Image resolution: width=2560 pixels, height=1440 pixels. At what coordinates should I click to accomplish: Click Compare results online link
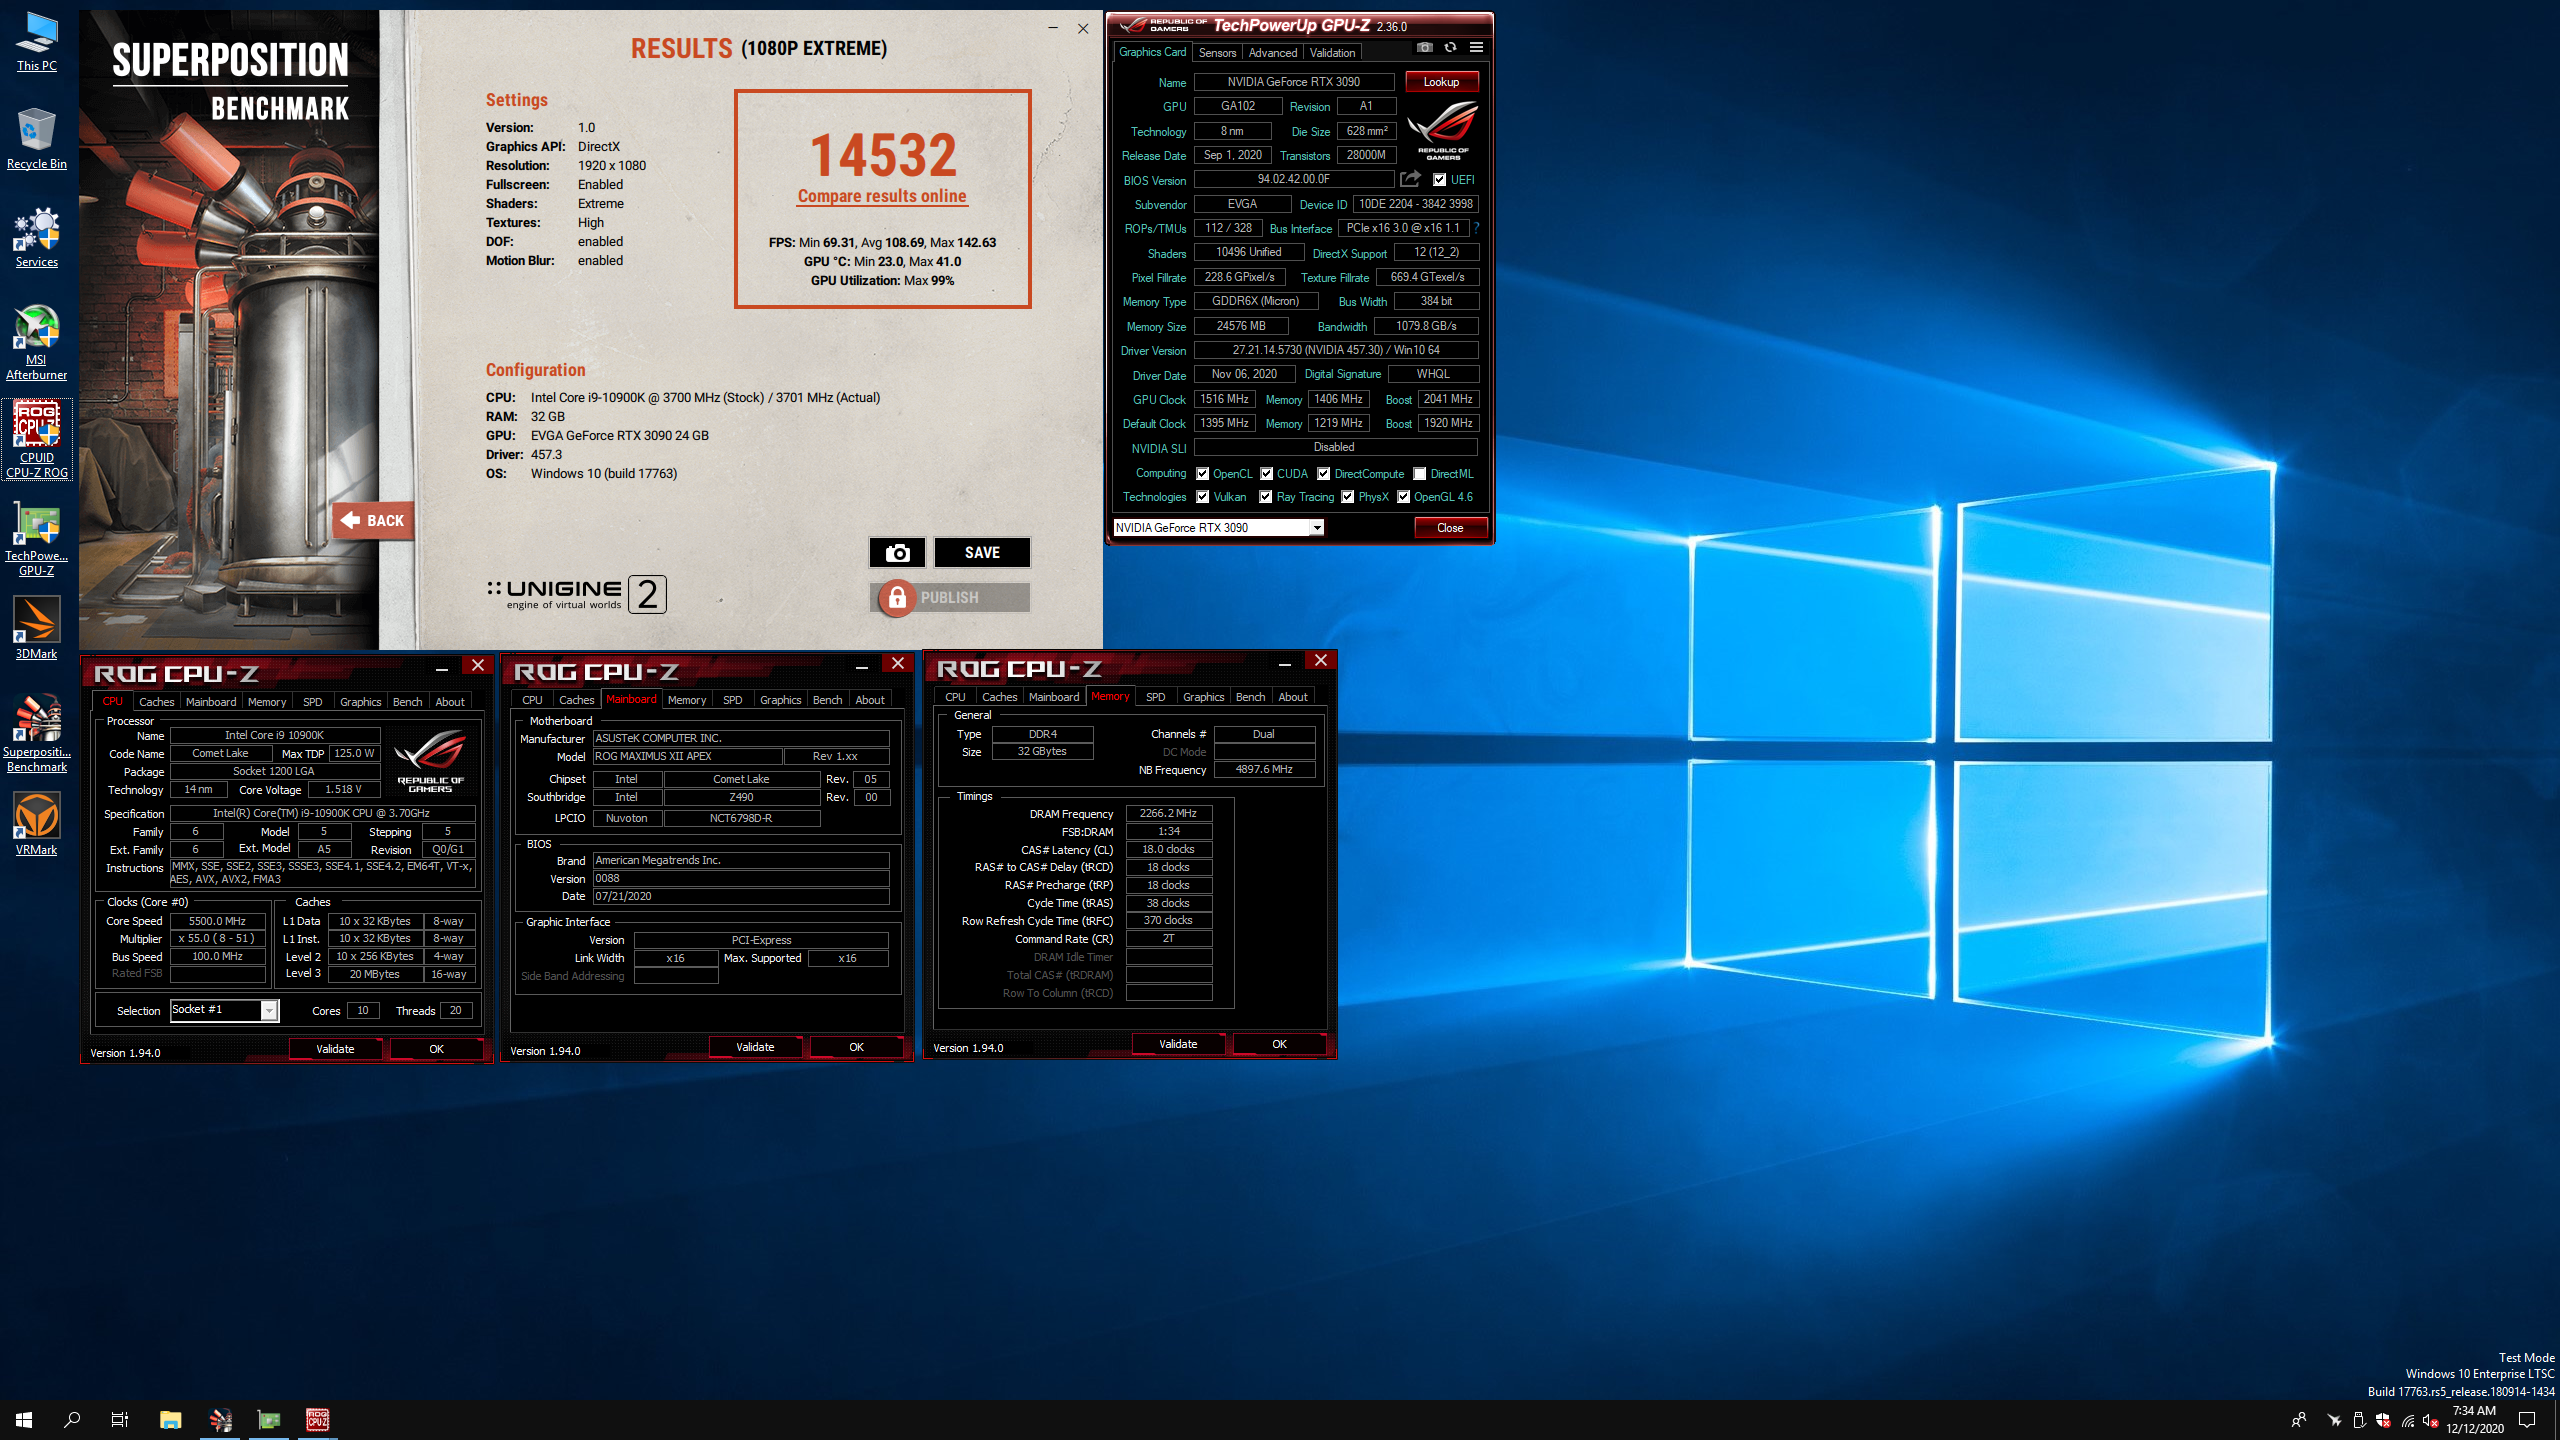(x=882, y=196)
